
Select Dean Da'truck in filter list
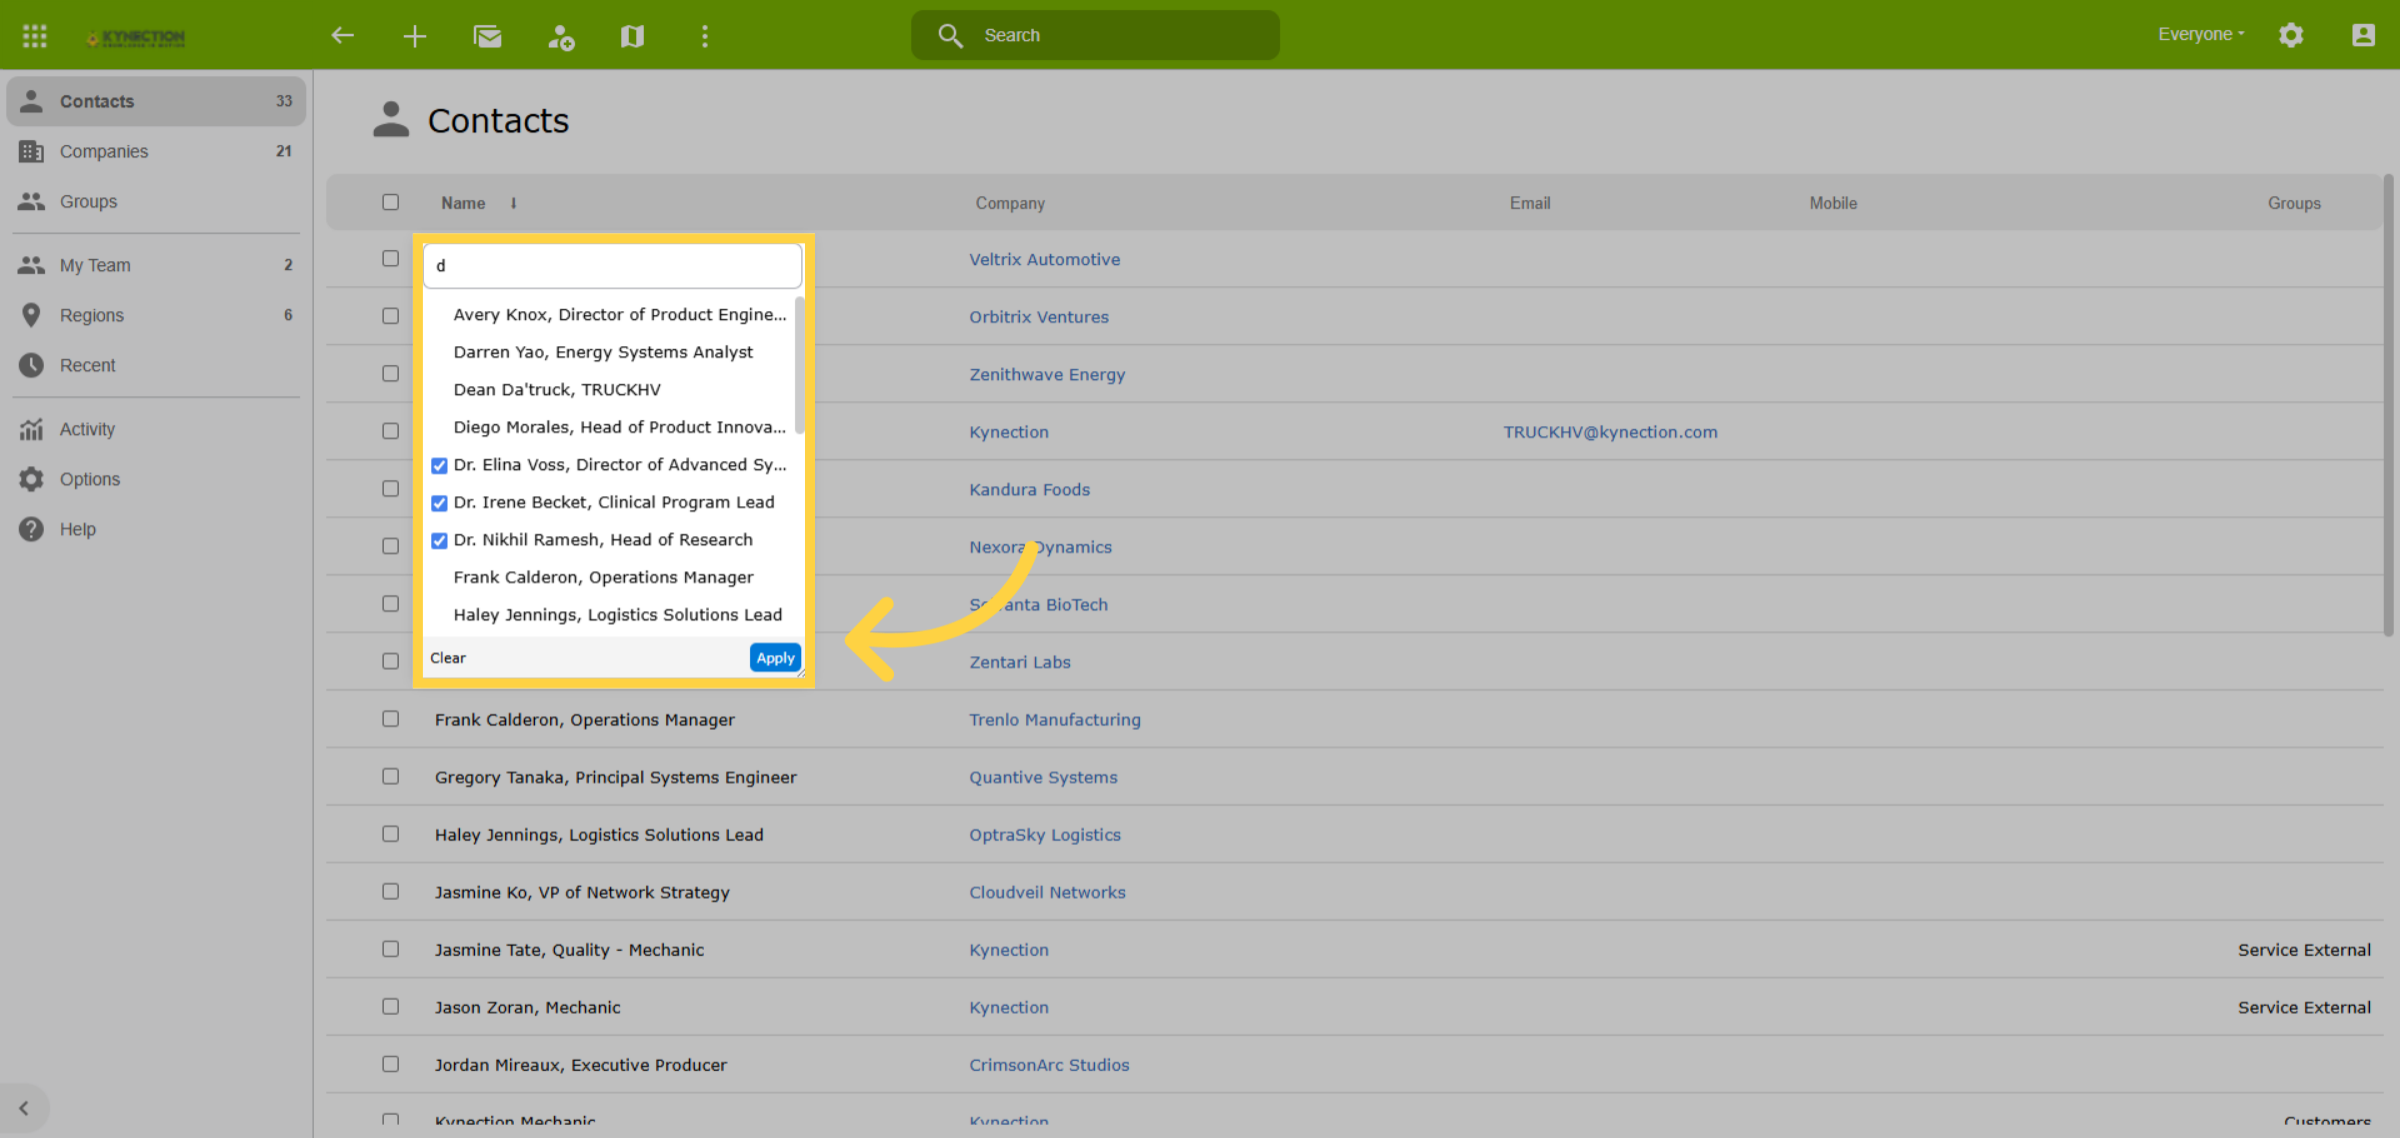[557, 389]
